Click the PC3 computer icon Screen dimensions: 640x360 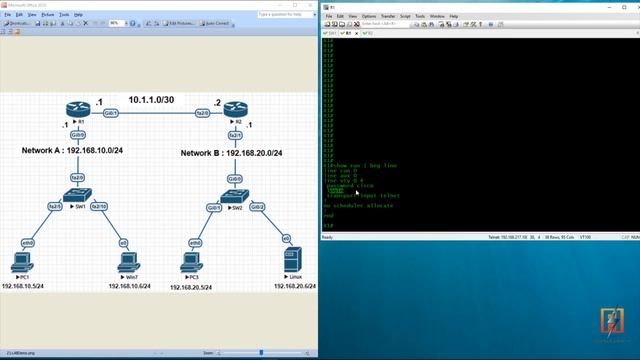(x=191, y=263)
